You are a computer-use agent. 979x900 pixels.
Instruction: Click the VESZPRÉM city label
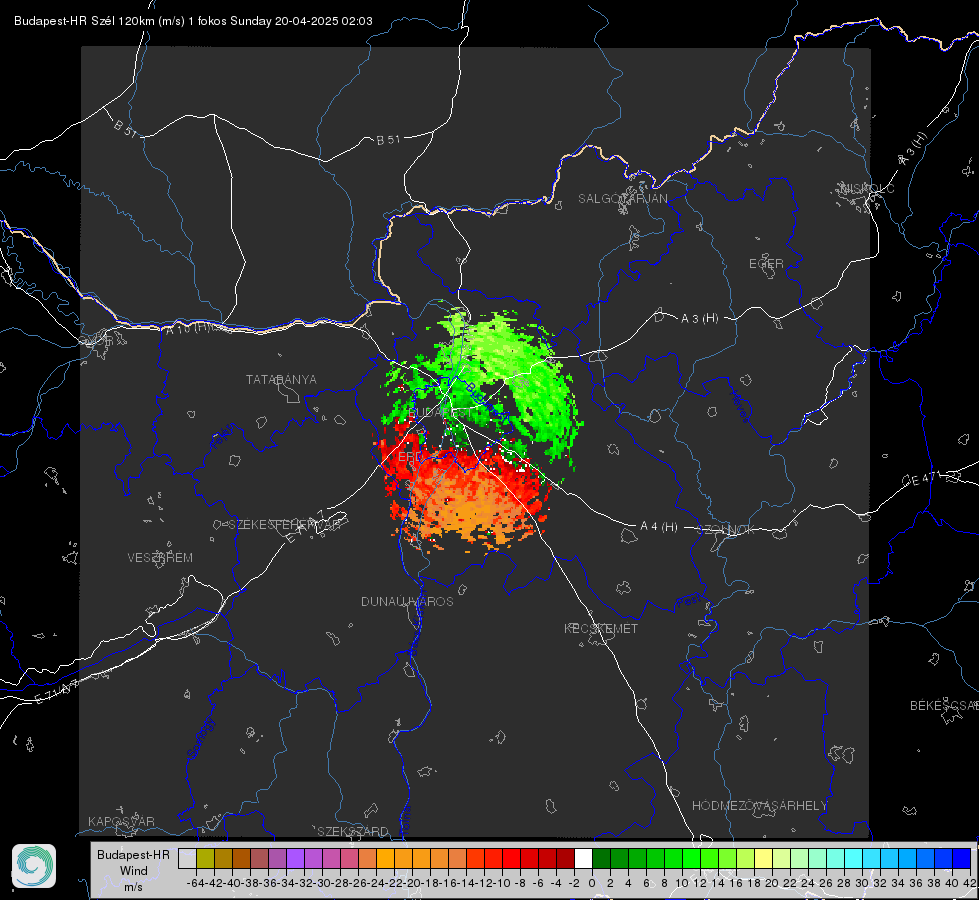click(x=160, y=557)
